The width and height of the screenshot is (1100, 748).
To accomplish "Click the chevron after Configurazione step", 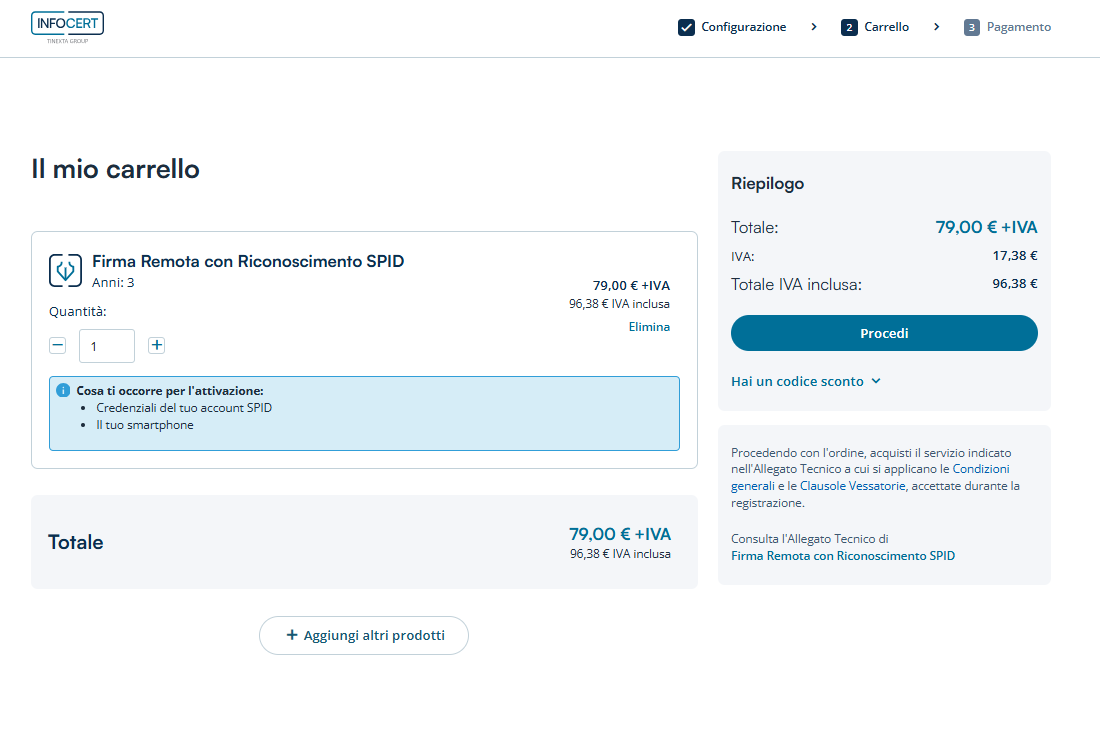I will 814,27.
